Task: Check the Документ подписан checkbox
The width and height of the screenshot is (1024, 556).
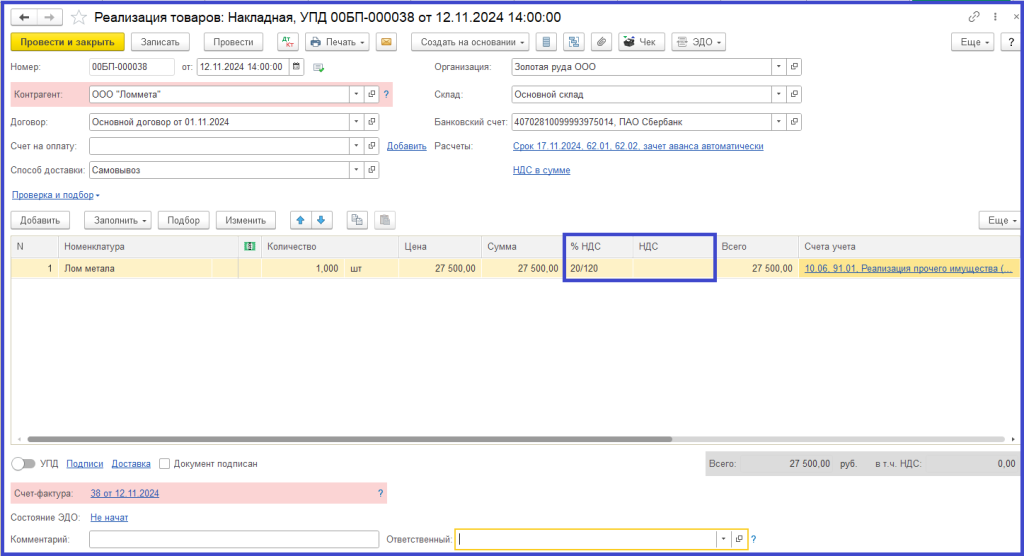Action: 165,464
